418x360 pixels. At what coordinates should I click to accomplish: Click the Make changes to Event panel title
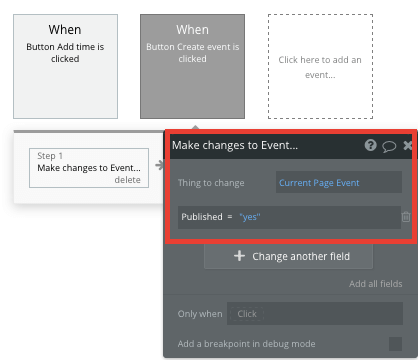[x=235, y=145]
